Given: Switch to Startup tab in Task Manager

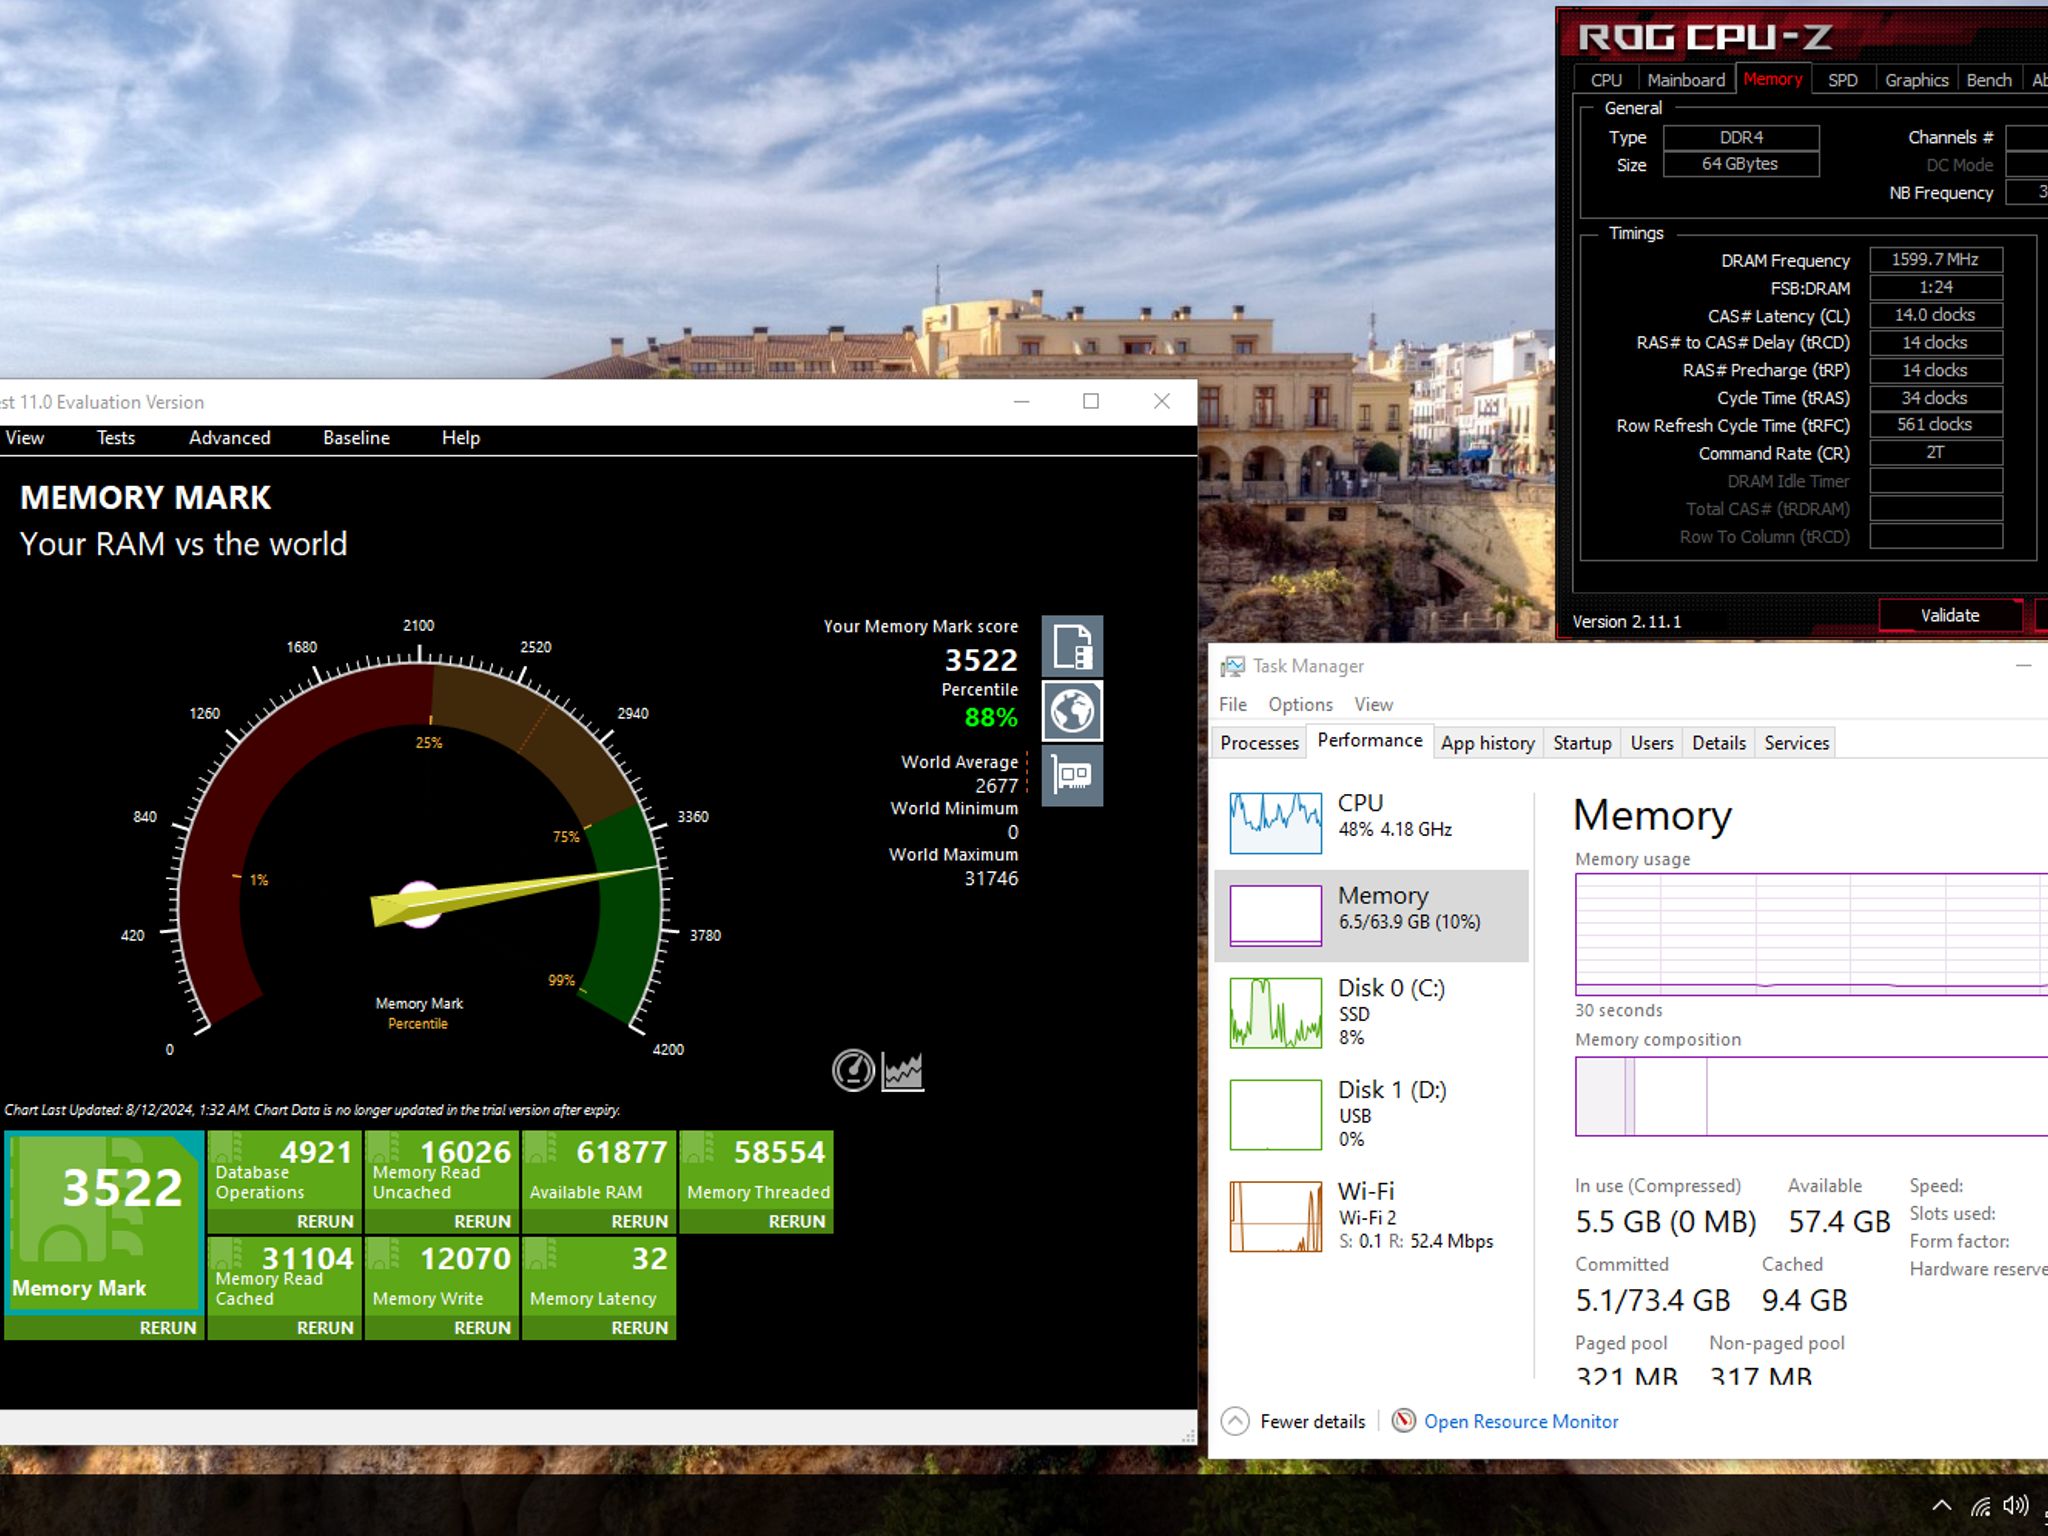Looking at the screenshot, I should click(x=1581, y=743).
